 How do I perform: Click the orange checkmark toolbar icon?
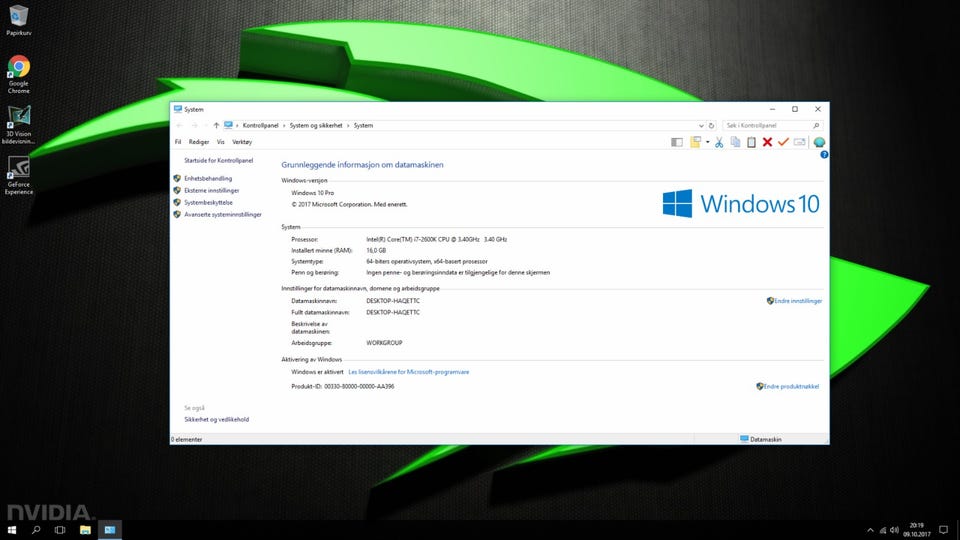point(783,142)
